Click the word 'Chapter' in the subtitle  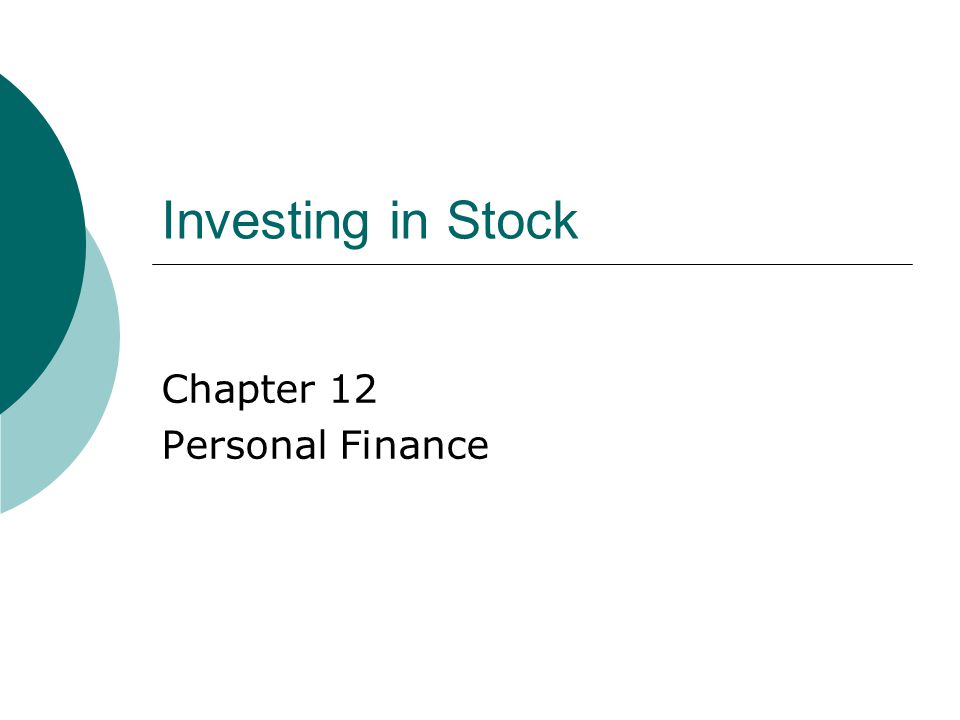tap(238, 390)
